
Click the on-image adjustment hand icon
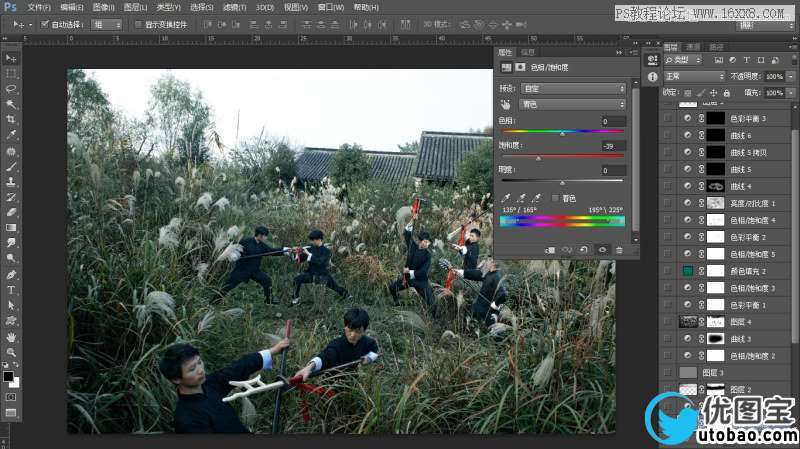(506, 105)
